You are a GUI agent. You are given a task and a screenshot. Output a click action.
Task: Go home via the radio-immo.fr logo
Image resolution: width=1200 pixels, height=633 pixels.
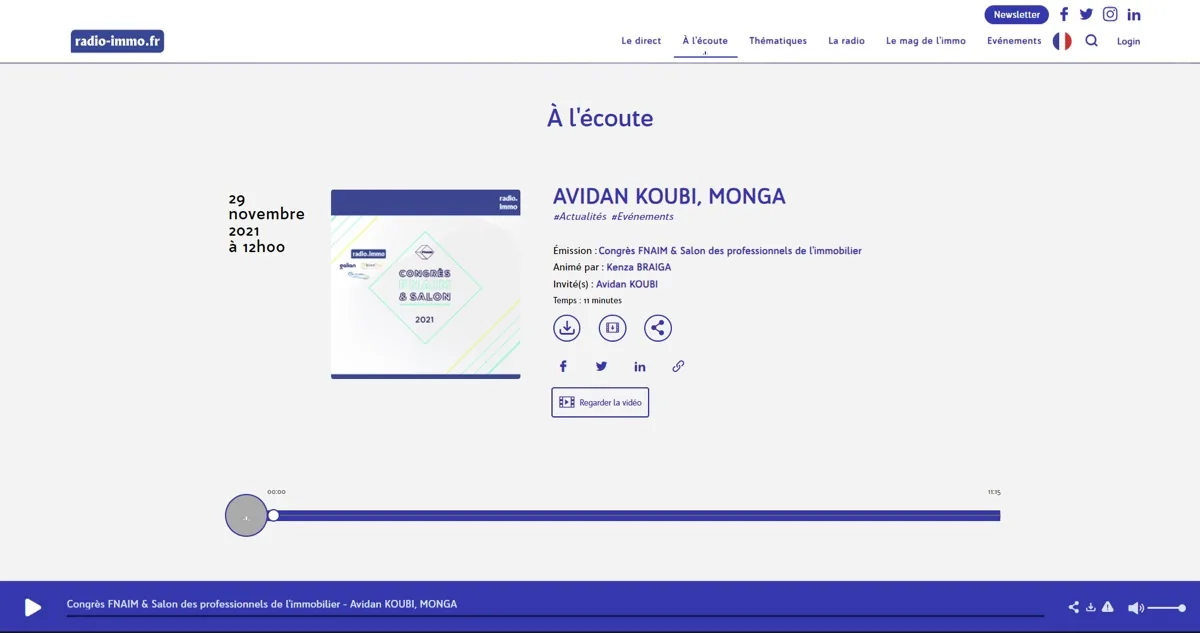coord(118,41)
